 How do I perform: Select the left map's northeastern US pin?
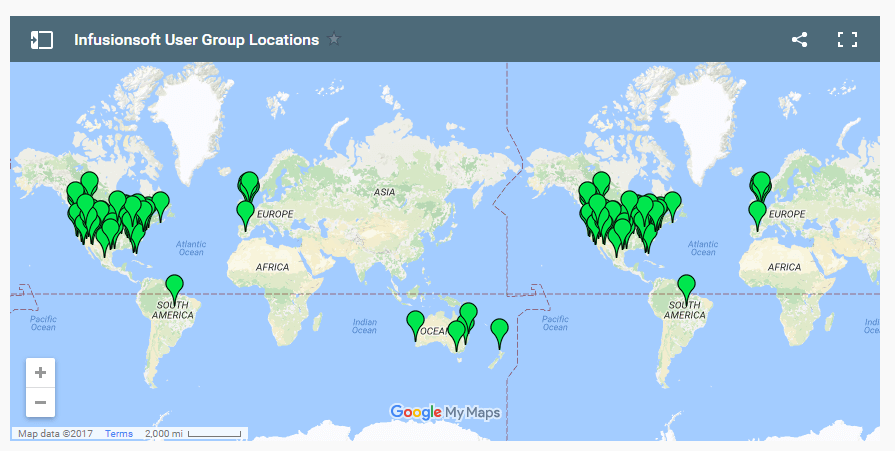(x=160, y=204)
